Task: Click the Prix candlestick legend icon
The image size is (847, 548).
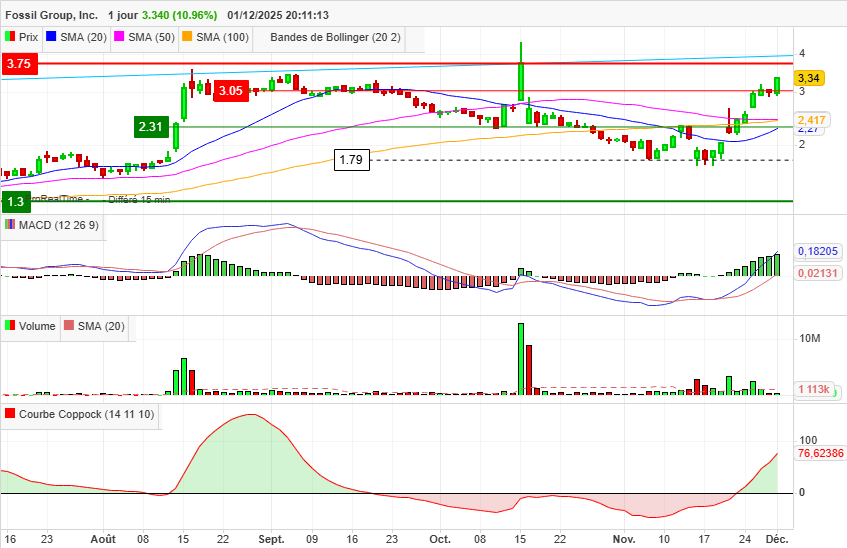Action: coord(10,37)
